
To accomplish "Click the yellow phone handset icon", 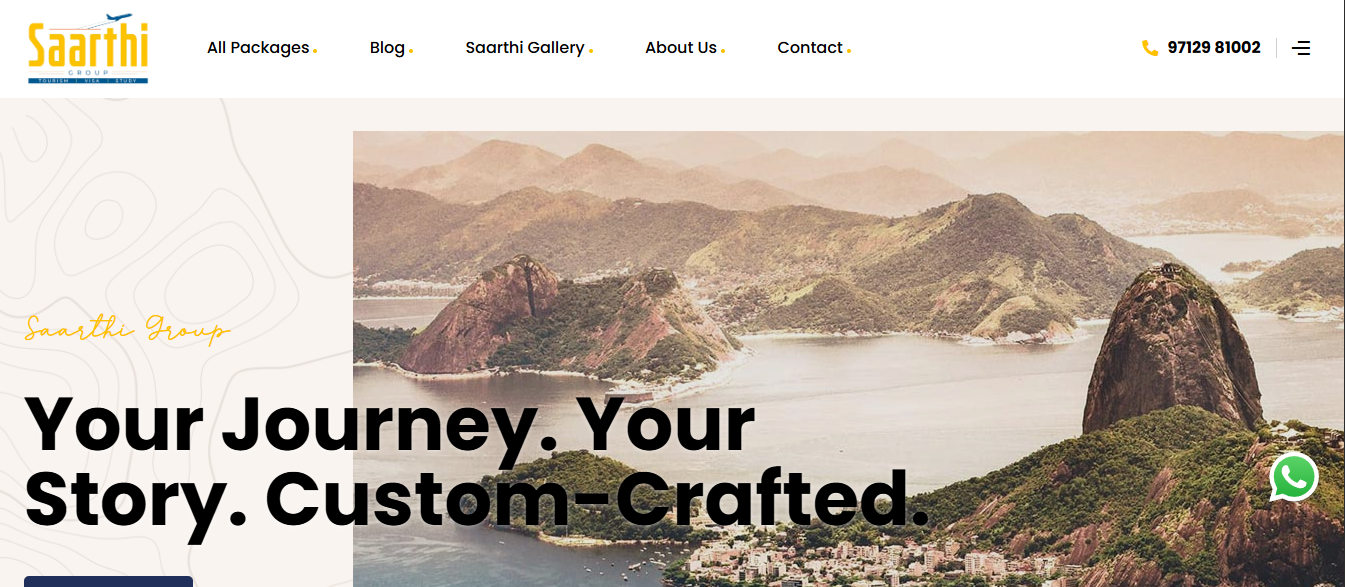I will pyautogui.click(x=1150, y=48).
